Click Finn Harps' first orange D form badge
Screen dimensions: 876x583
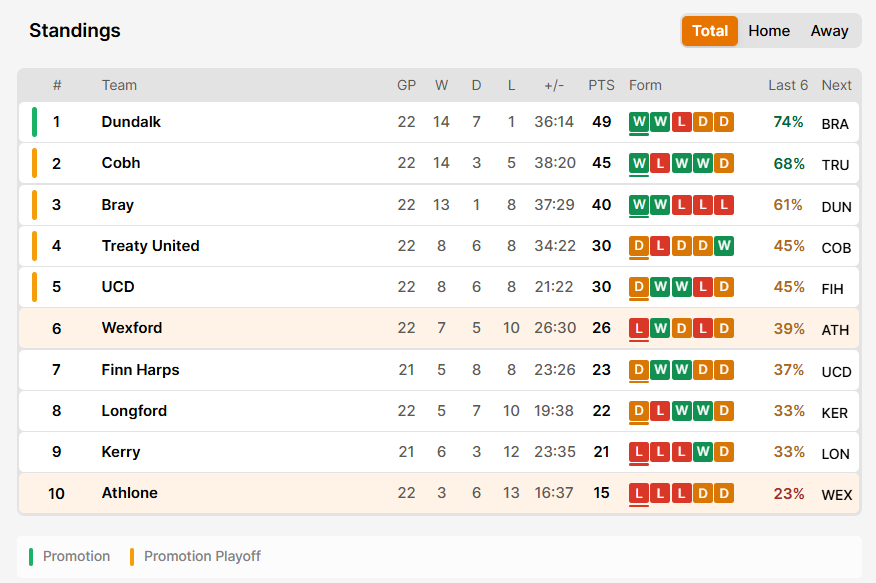(x=639, y=370)
